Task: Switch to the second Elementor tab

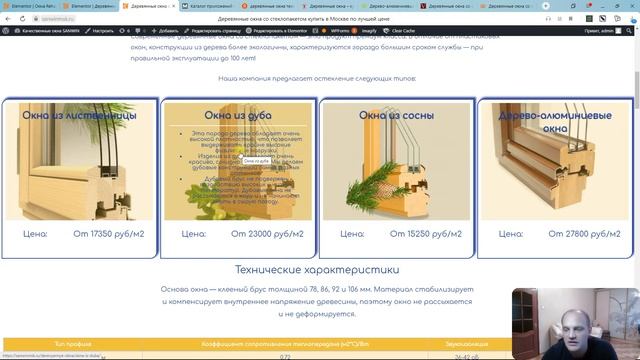Action: (x=89, y=6)
